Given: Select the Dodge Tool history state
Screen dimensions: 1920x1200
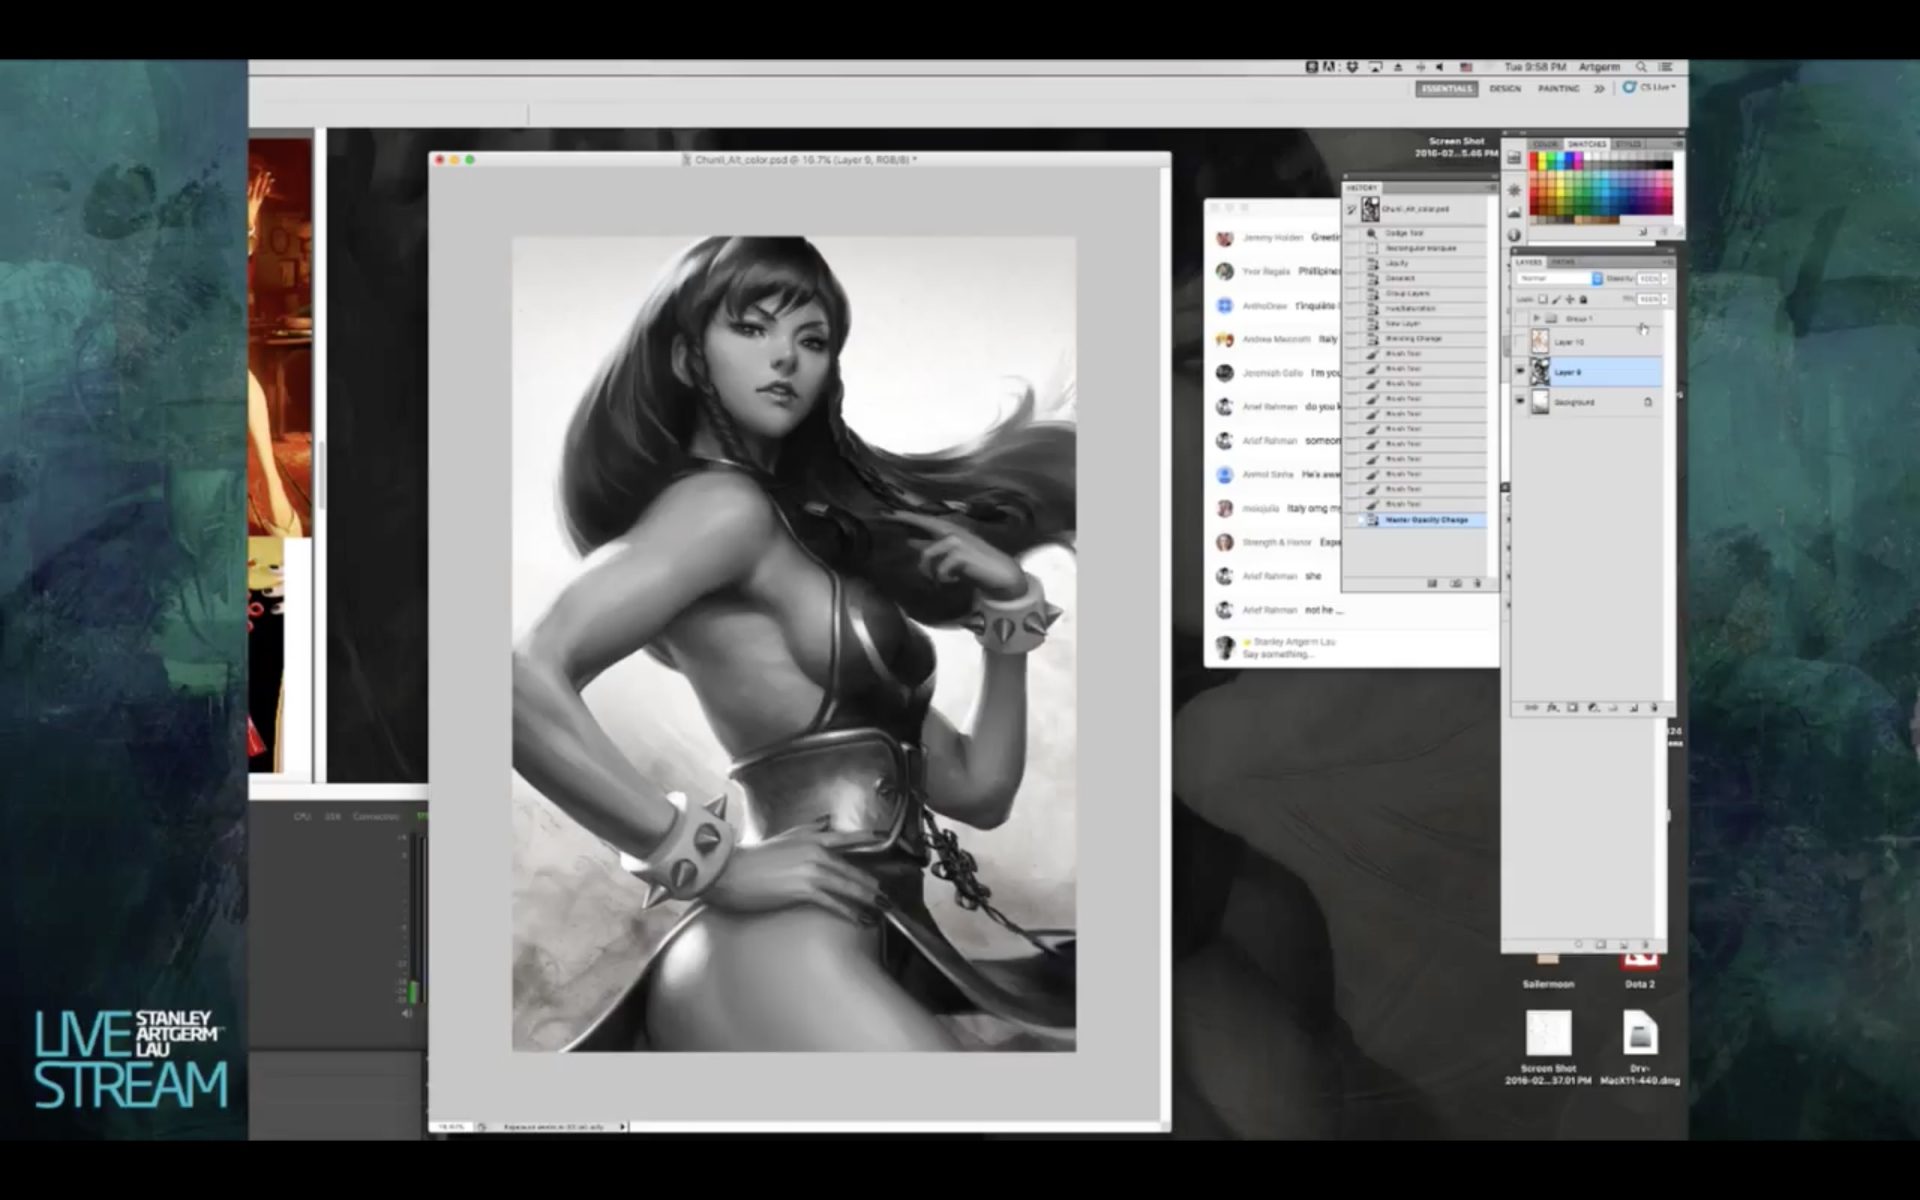Looking at the screenshot, I should (1422, 233).
